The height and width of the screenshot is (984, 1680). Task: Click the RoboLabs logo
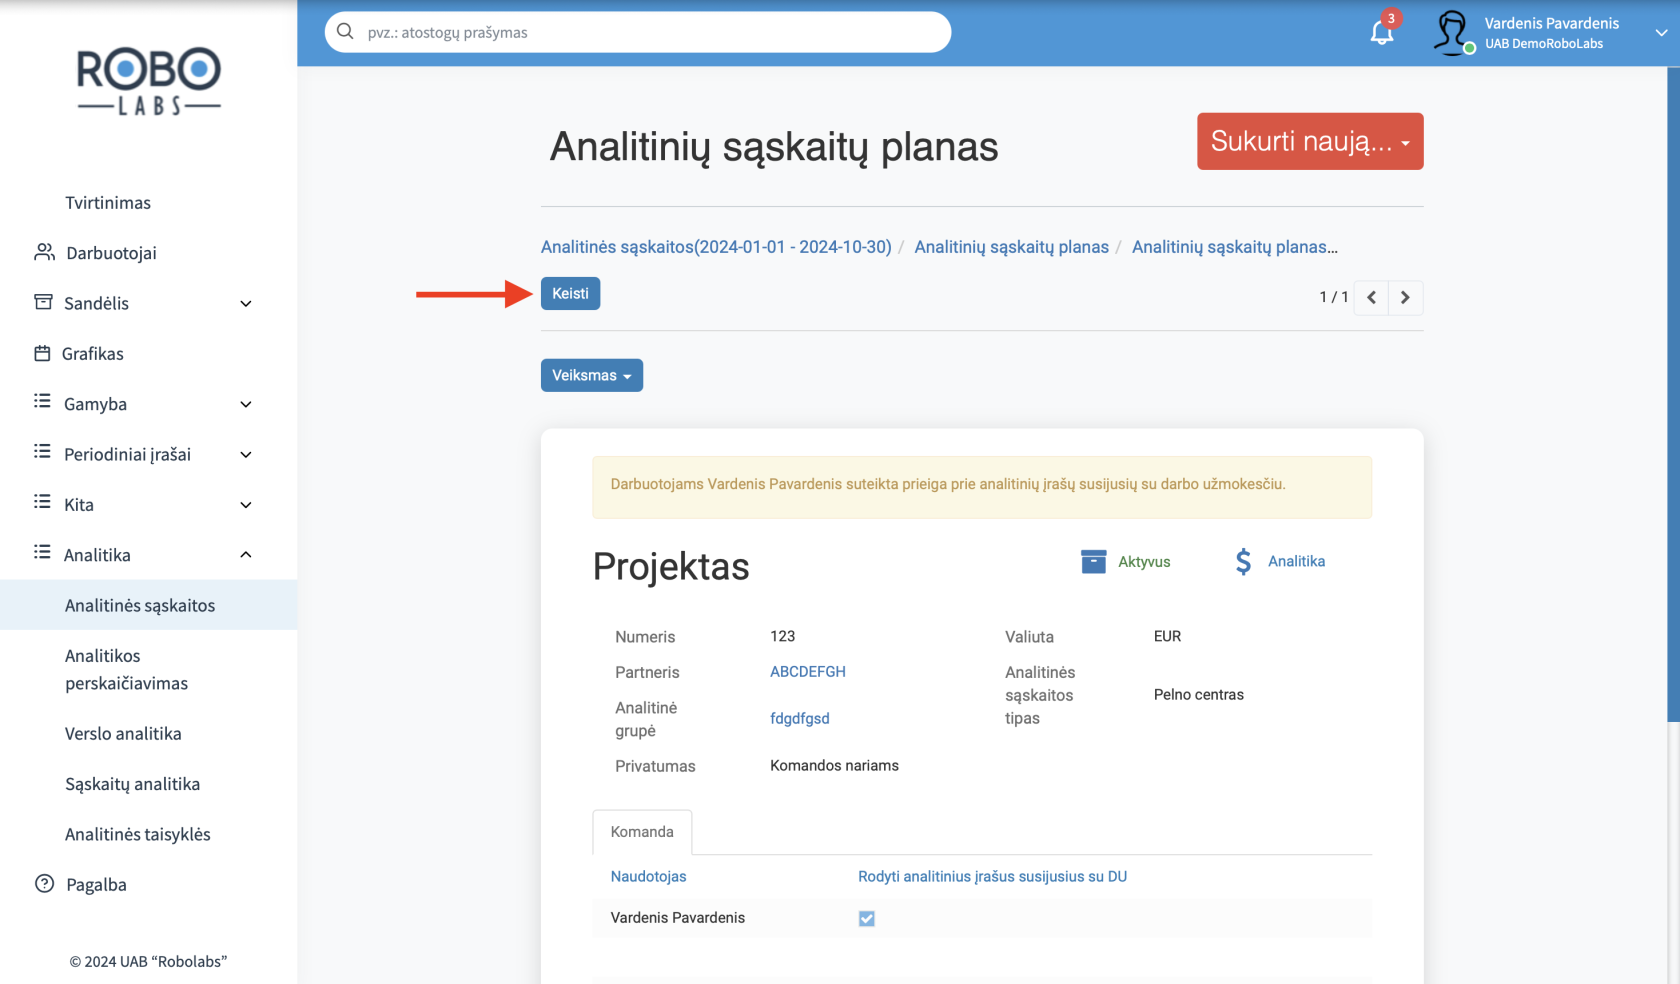coord(149,81)
